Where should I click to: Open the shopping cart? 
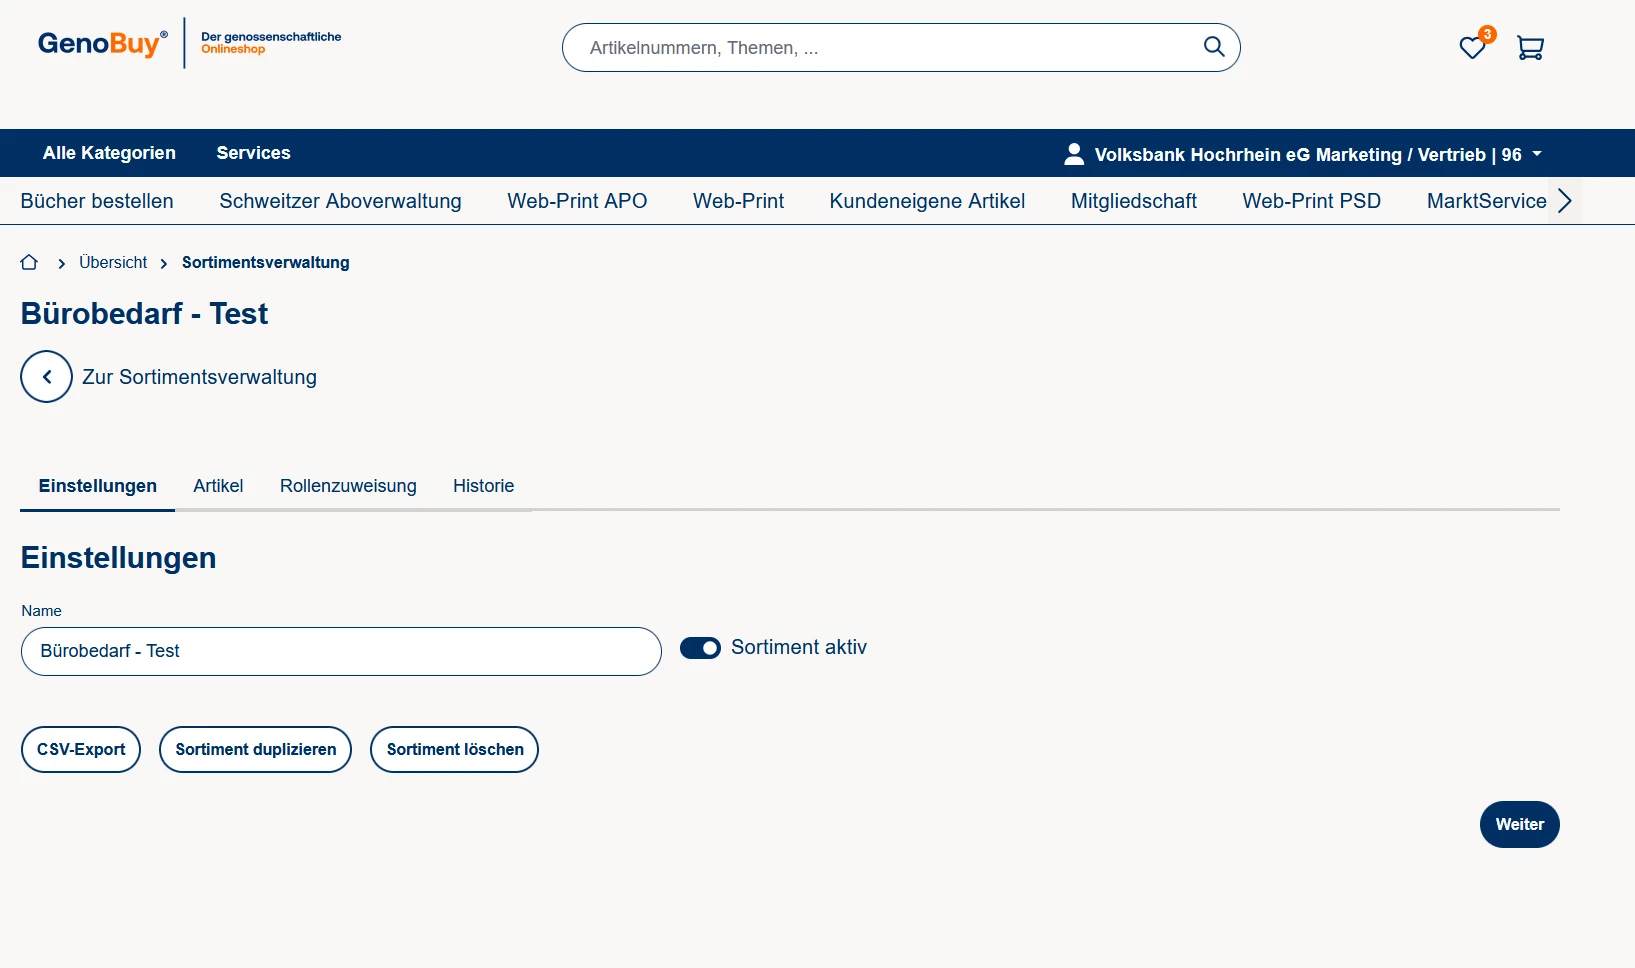tap(1530, 48)
